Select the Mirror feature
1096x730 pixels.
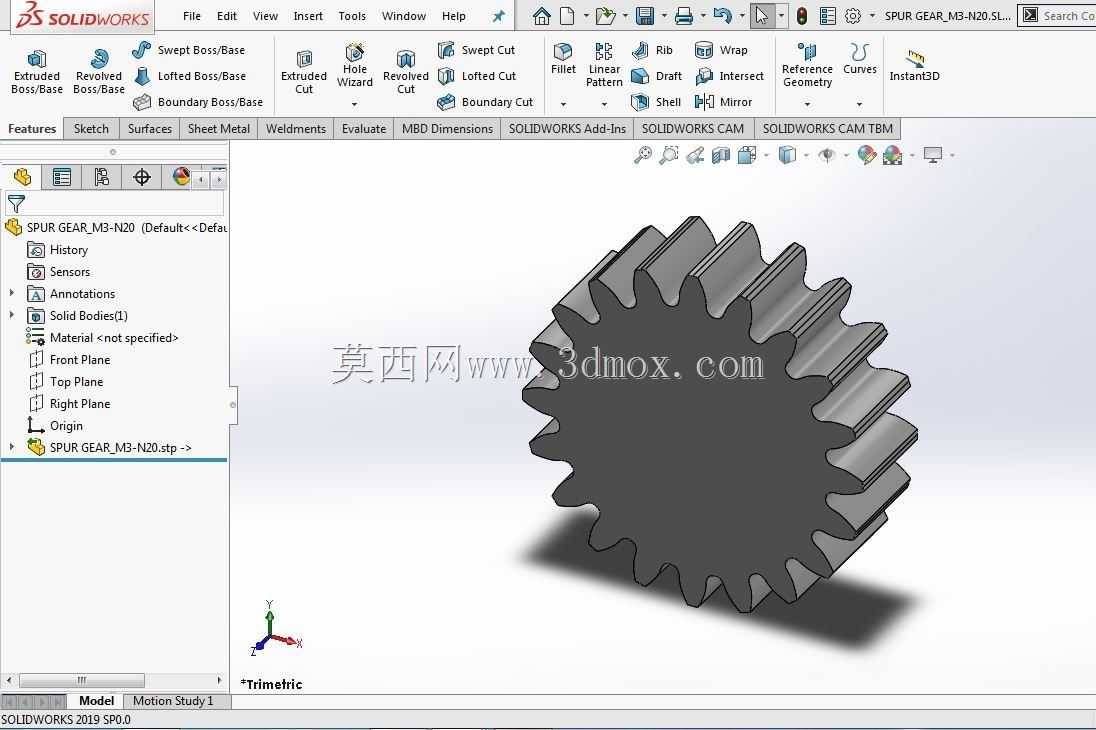coord(723,101)
